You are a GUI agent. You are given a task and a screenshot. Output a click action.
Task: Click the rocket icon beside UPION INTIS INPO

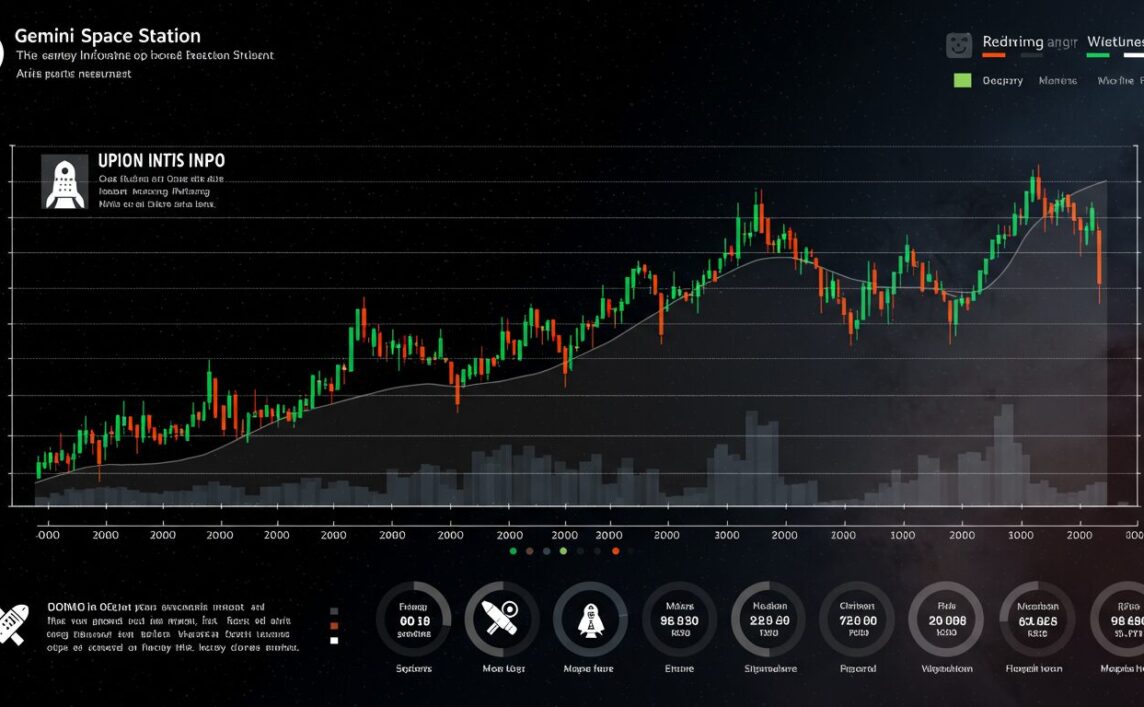64,181
